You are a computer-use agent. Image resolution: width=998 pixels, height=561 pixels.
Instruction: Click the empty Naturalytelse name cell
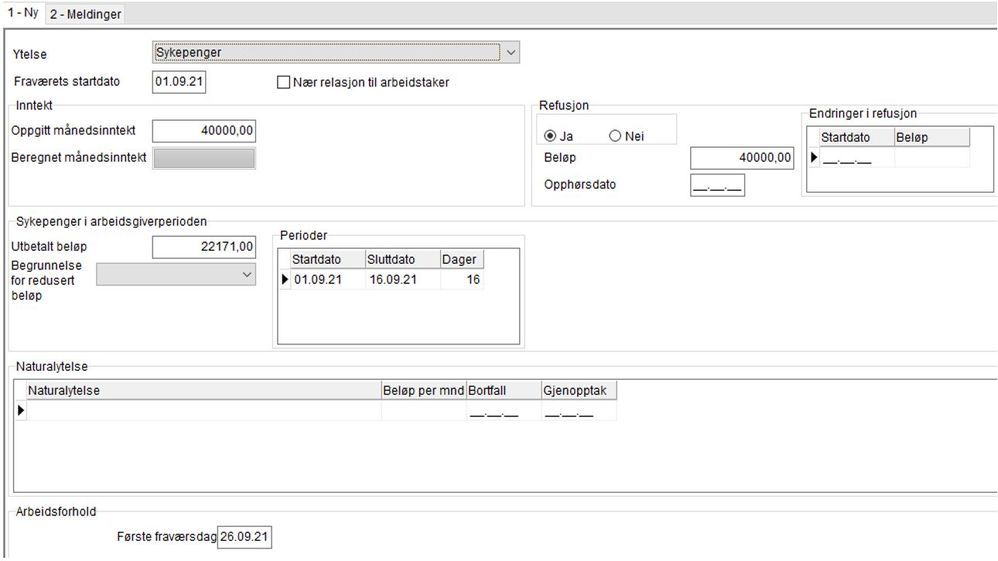point(204,411)
